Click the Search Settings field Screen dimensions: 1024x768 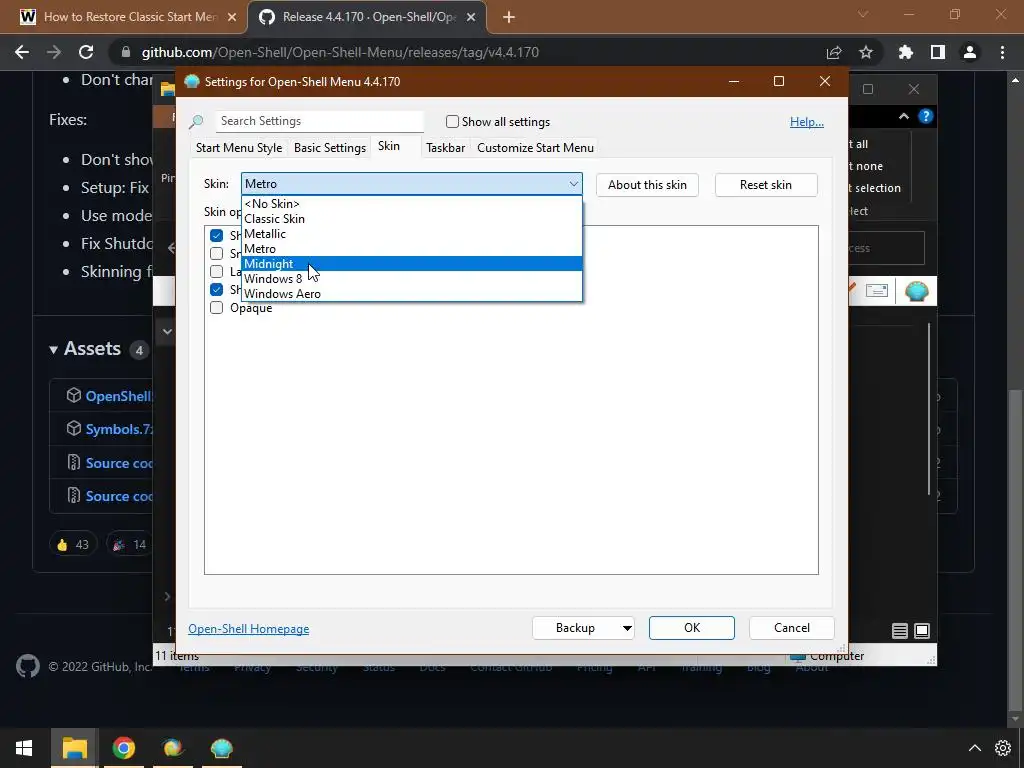coord(320,121)
